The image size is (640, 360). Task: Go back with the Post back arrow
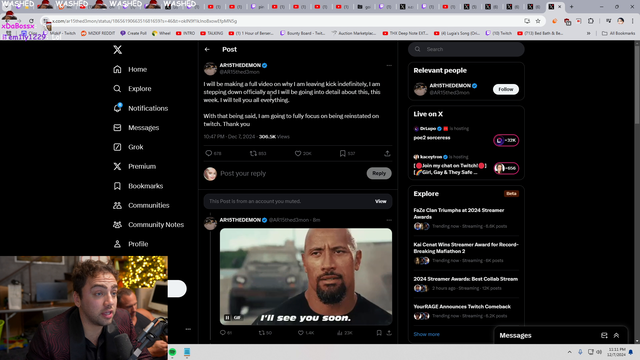click(207, 49)
